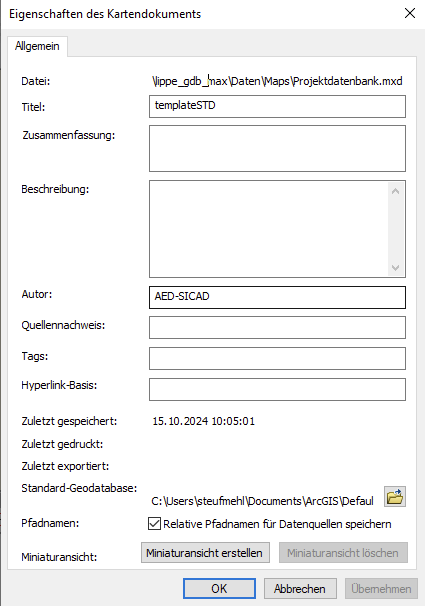425x606 pixels.
Task: Confirm the dialog with OK
Action: (219, 589)
